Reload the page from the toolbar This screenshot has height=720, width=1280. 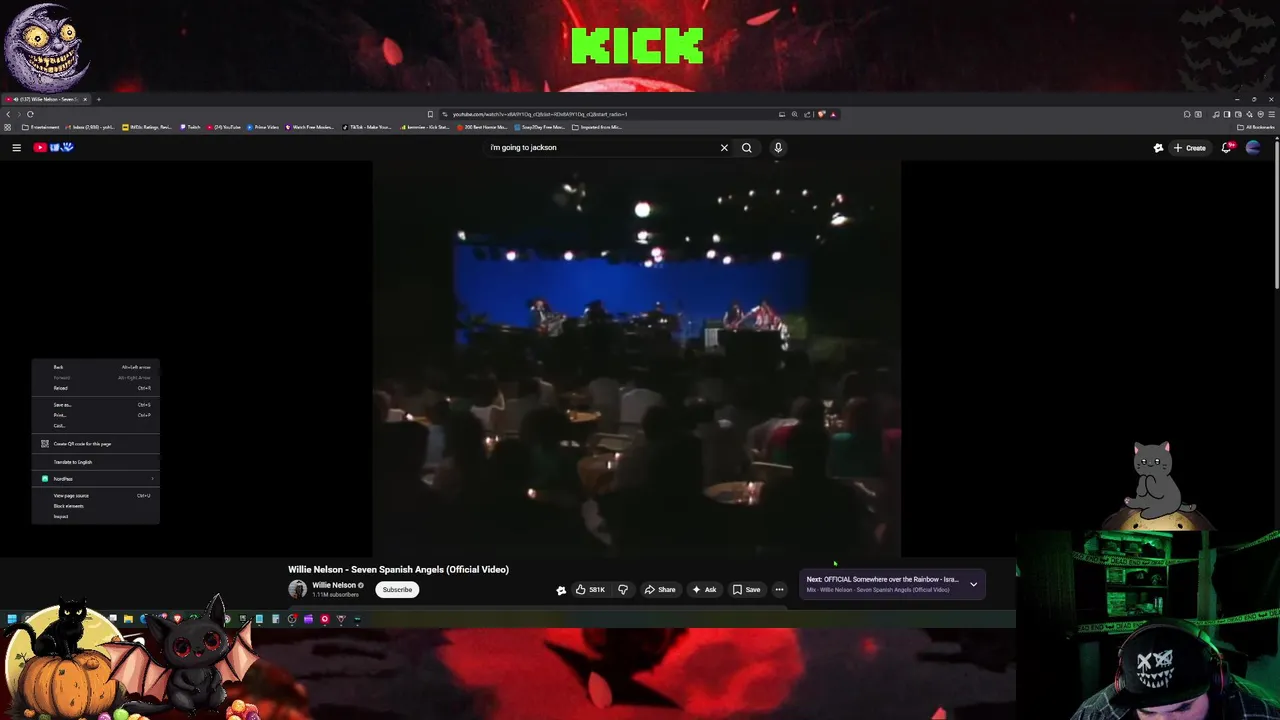point(30,114)
